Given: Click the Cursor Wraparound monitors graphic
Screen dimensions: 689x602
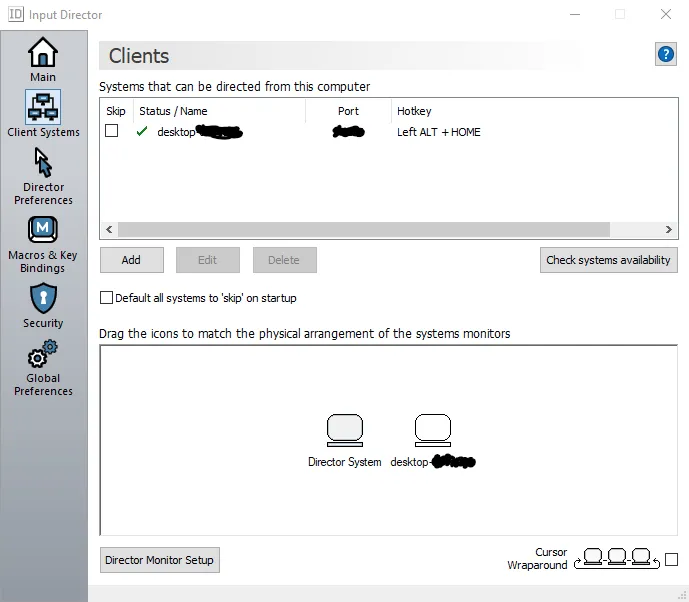Looking at the screenshot, I should (617, 558).
